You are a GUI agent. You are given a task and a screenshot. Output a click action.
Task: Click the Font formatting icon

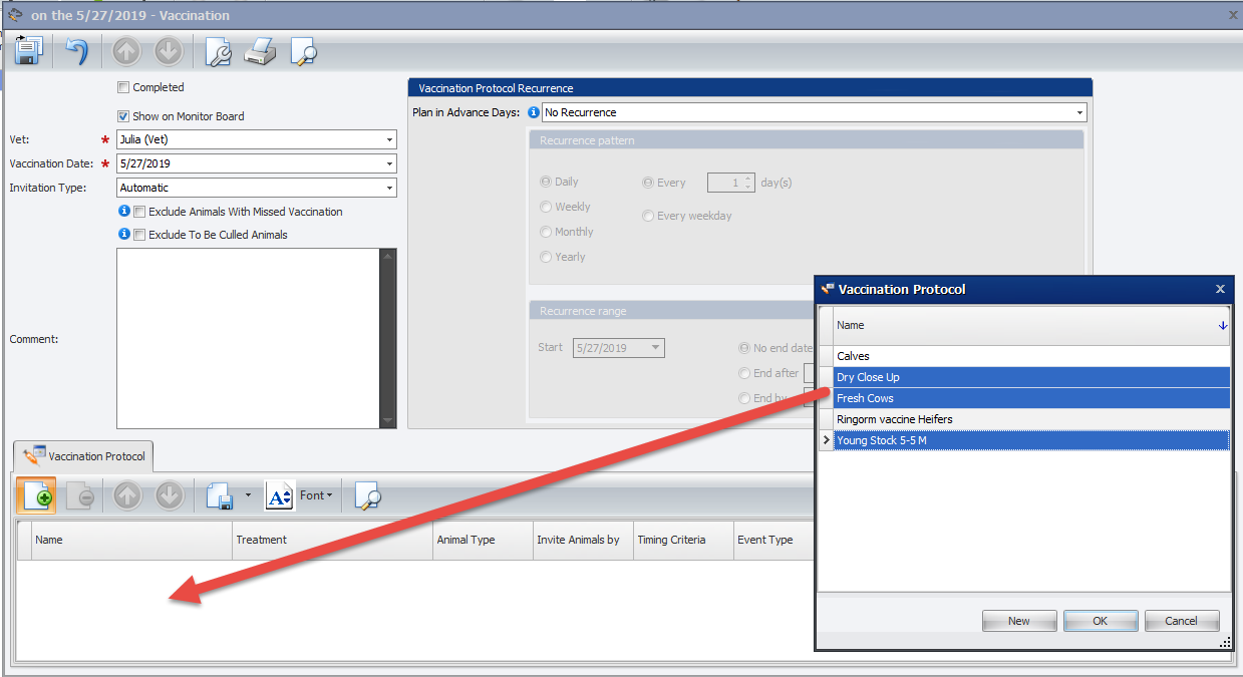pos(278,496)
